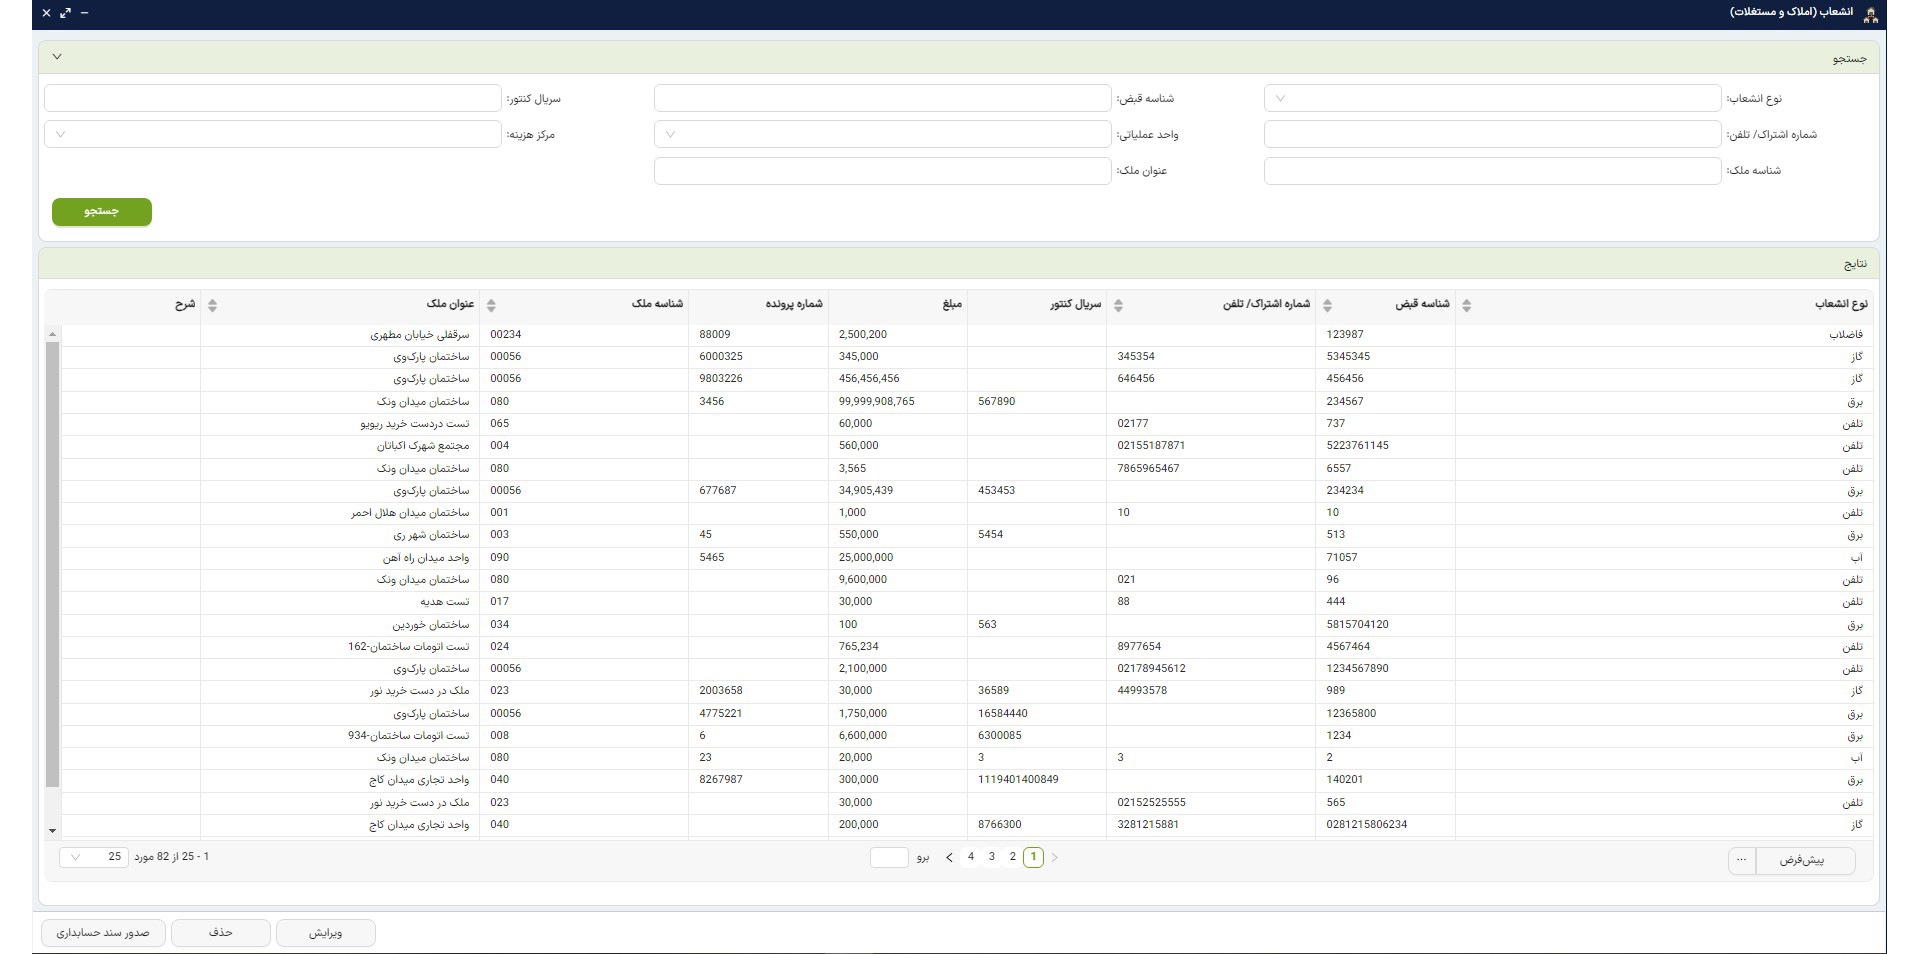This screenshot has height=954, width=1920.
Task: Focus the عنوان ملک search field
Action: tap(882, 171)
